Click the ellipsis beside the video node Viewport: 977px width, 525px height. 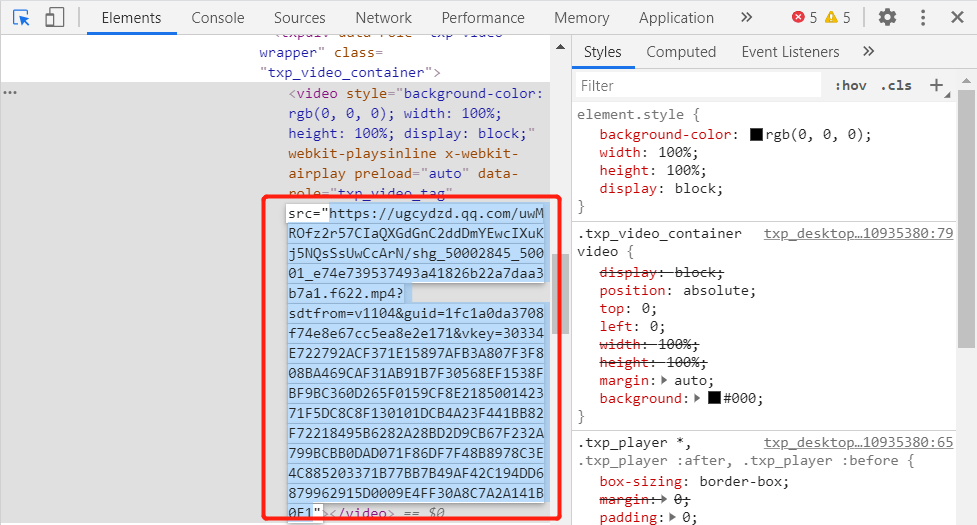pyautogui.click(x=11, y=93)
